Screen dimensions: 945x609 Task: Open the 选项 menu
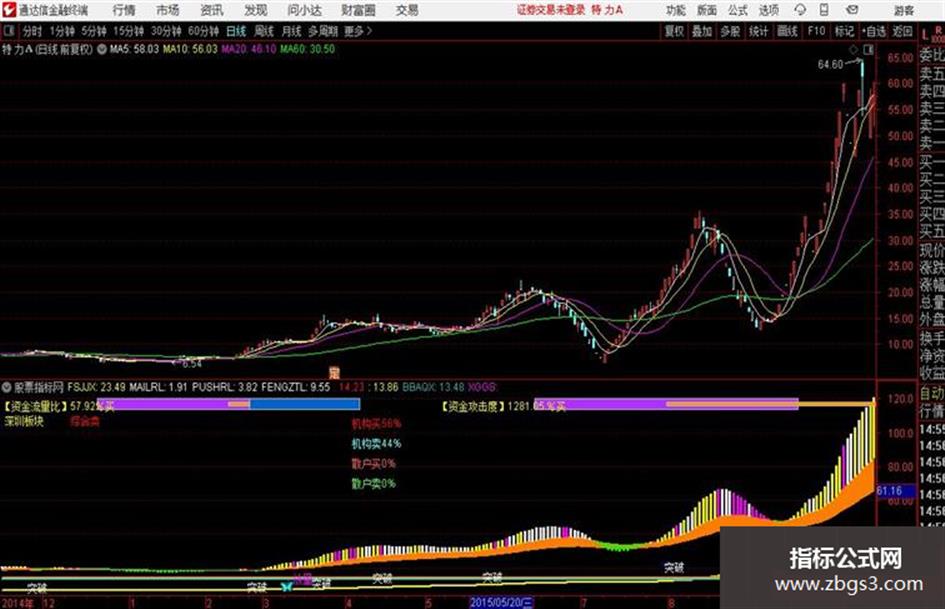(x=769, y=10)
